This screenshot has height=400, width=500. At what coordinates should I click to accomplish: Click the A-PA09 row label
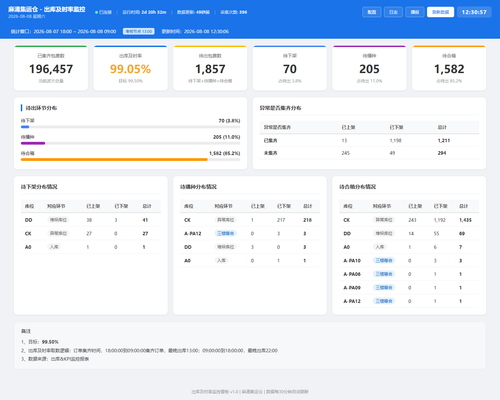(352, 288)
